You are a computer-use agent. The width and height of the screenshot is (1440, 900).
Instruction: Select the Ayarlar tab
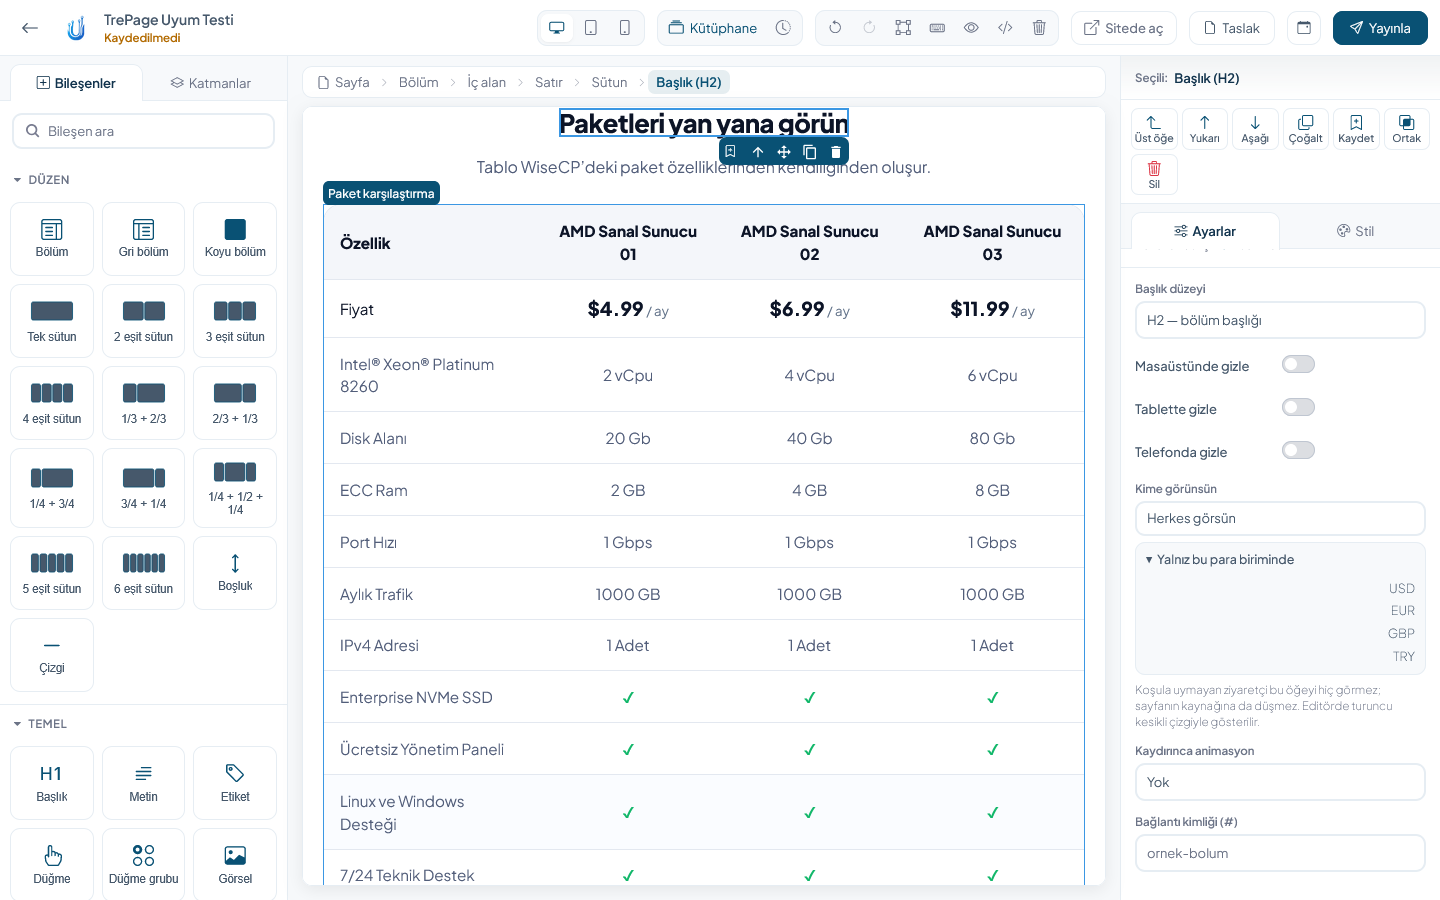(1205, 231)
